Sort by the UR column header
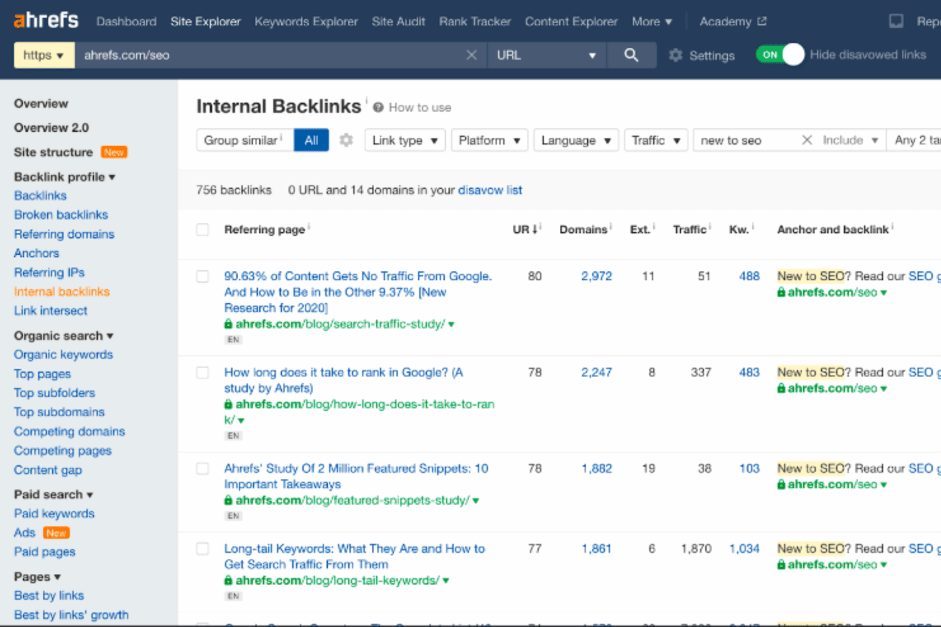 click(525, 229)
